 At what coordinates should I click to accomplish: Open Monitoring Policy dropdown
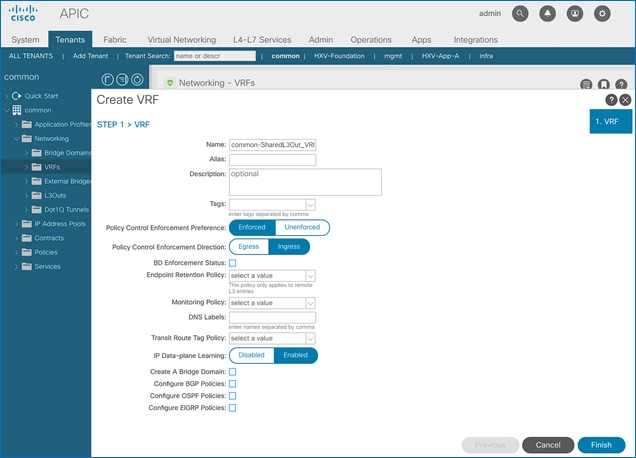(310, 303)
